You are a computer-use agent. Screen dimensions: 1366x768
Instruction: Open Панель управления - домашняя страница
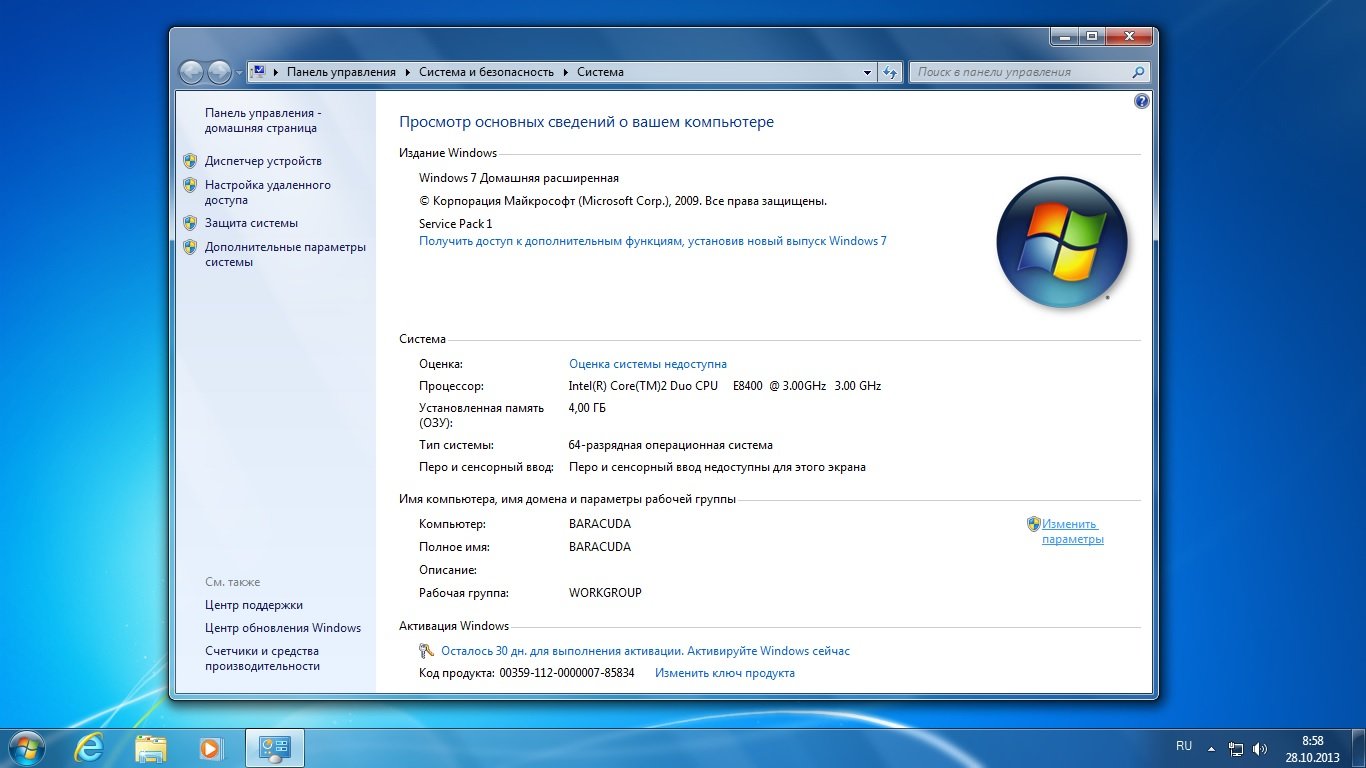pos(263,121)
